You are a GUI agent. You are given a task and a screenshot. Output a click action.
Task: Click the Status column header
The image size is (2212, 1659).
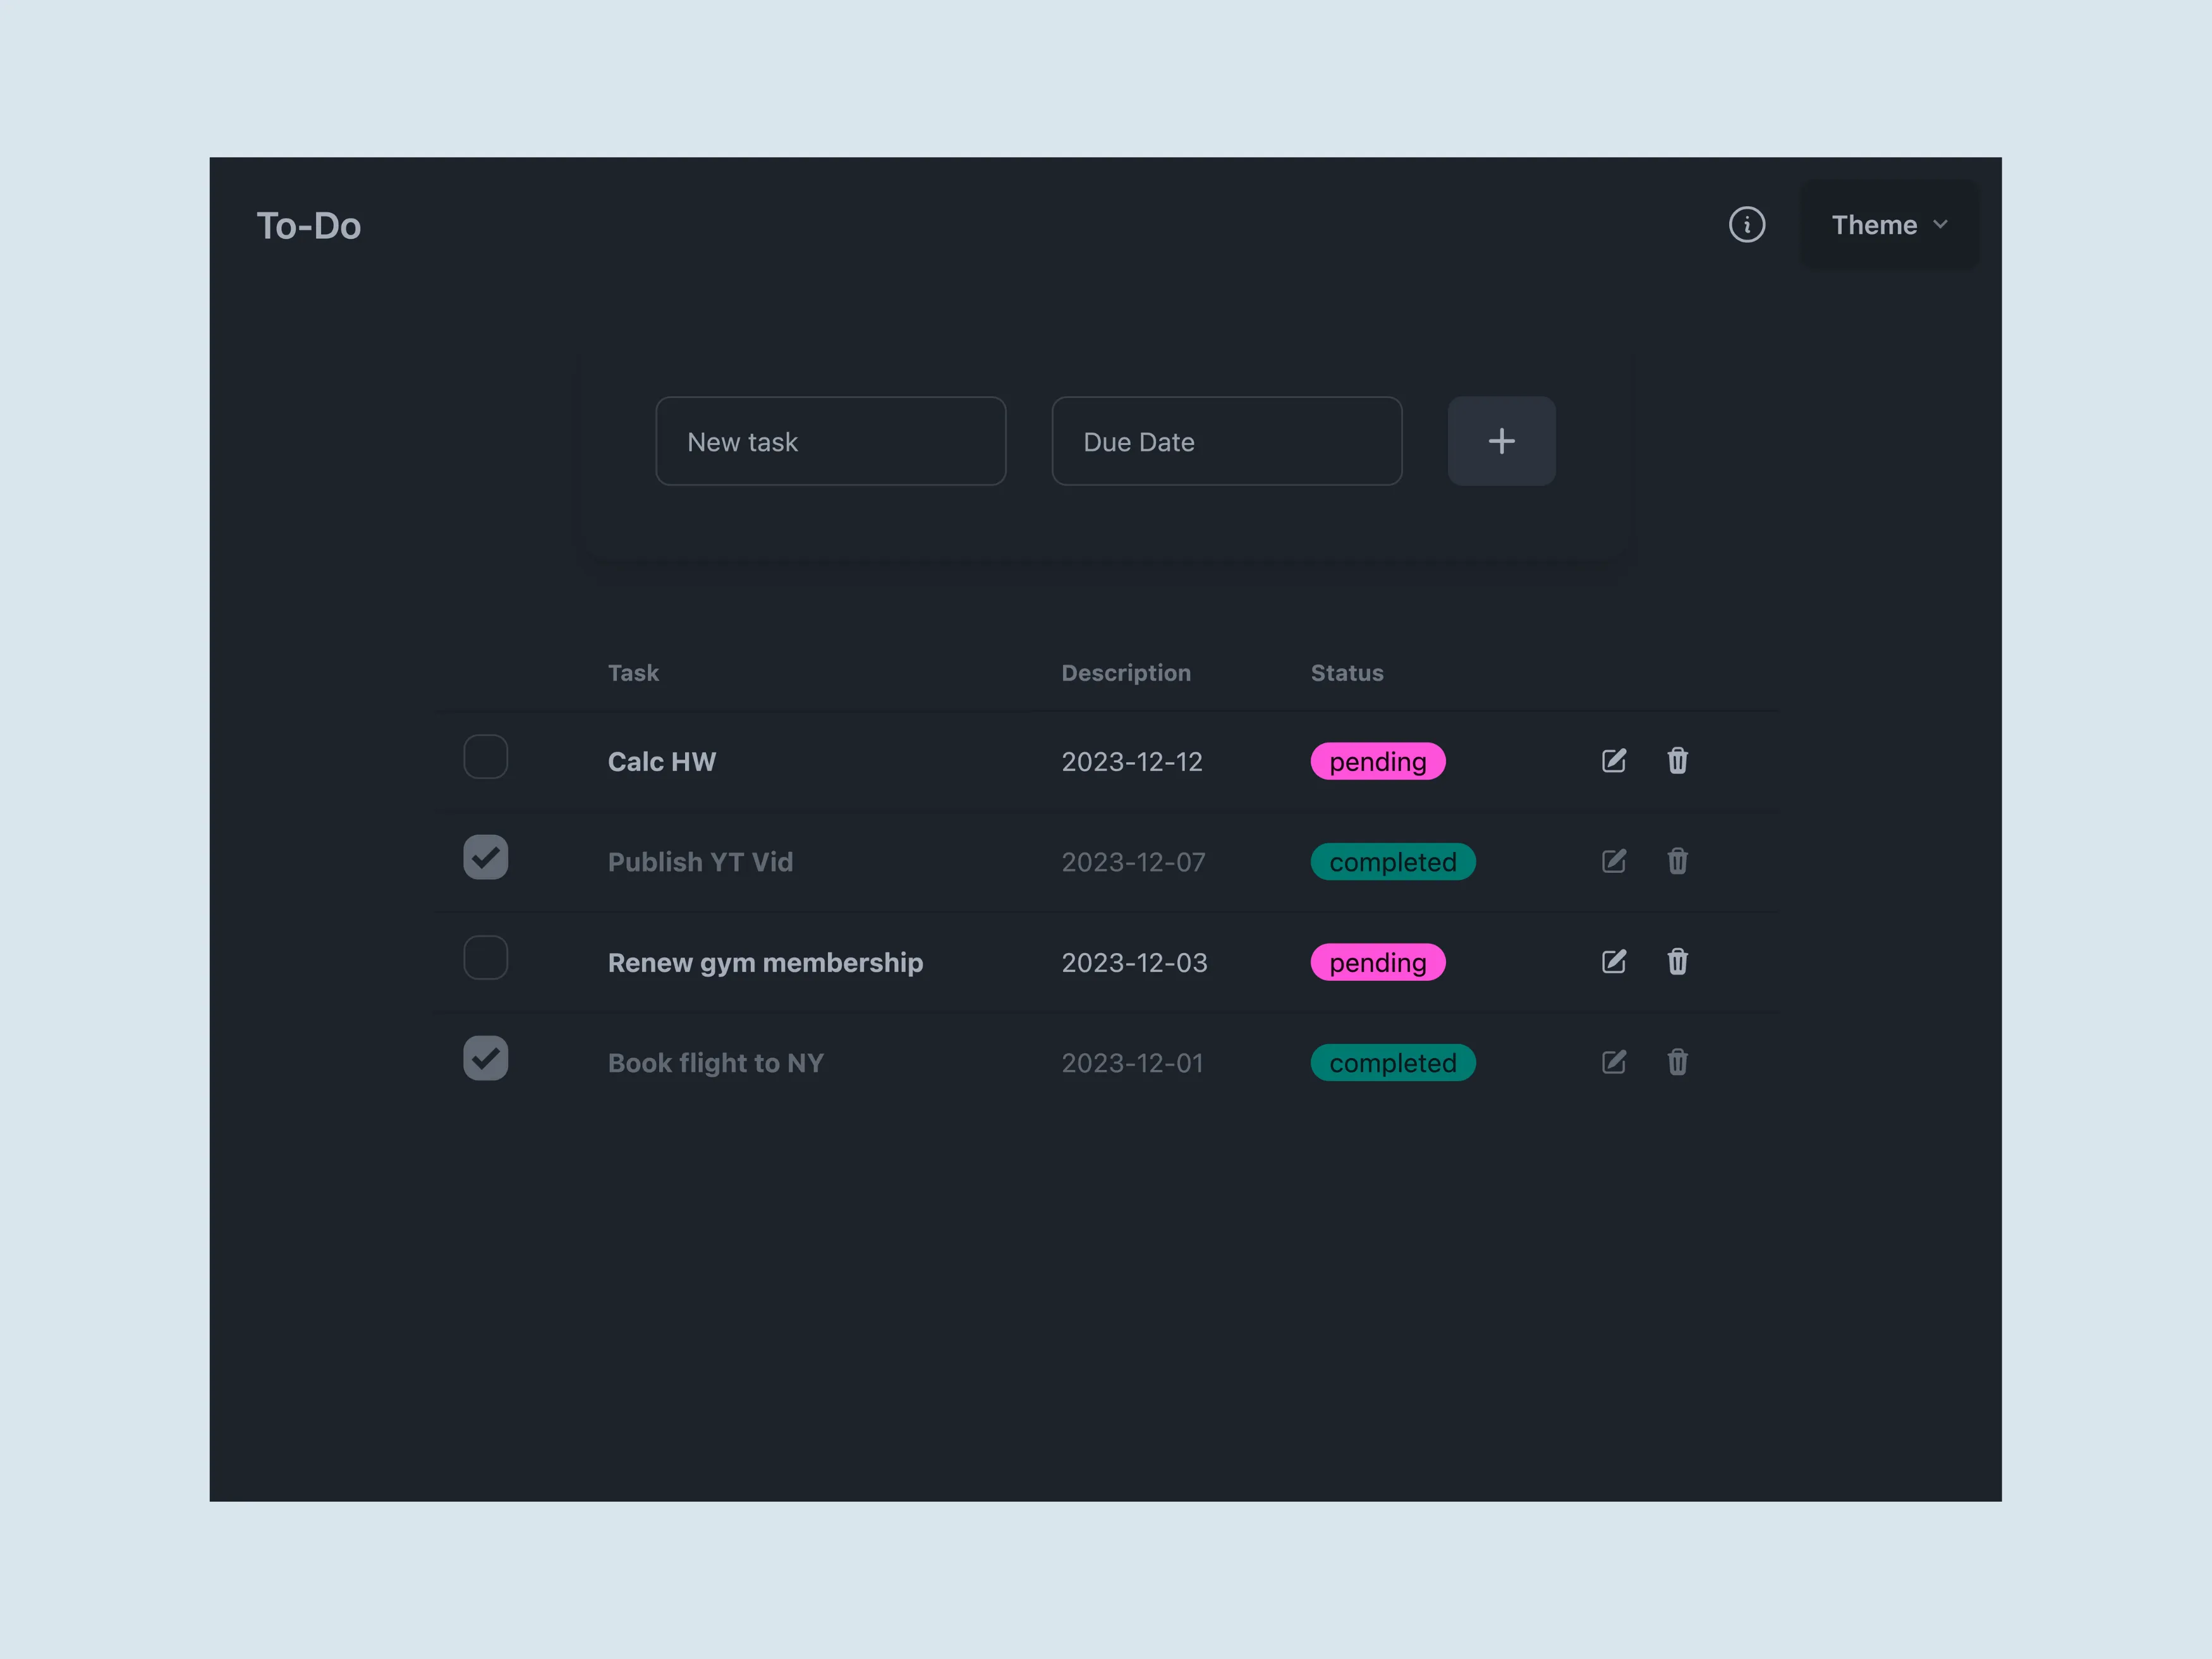pyautogui.click(x=1346, y=672)
